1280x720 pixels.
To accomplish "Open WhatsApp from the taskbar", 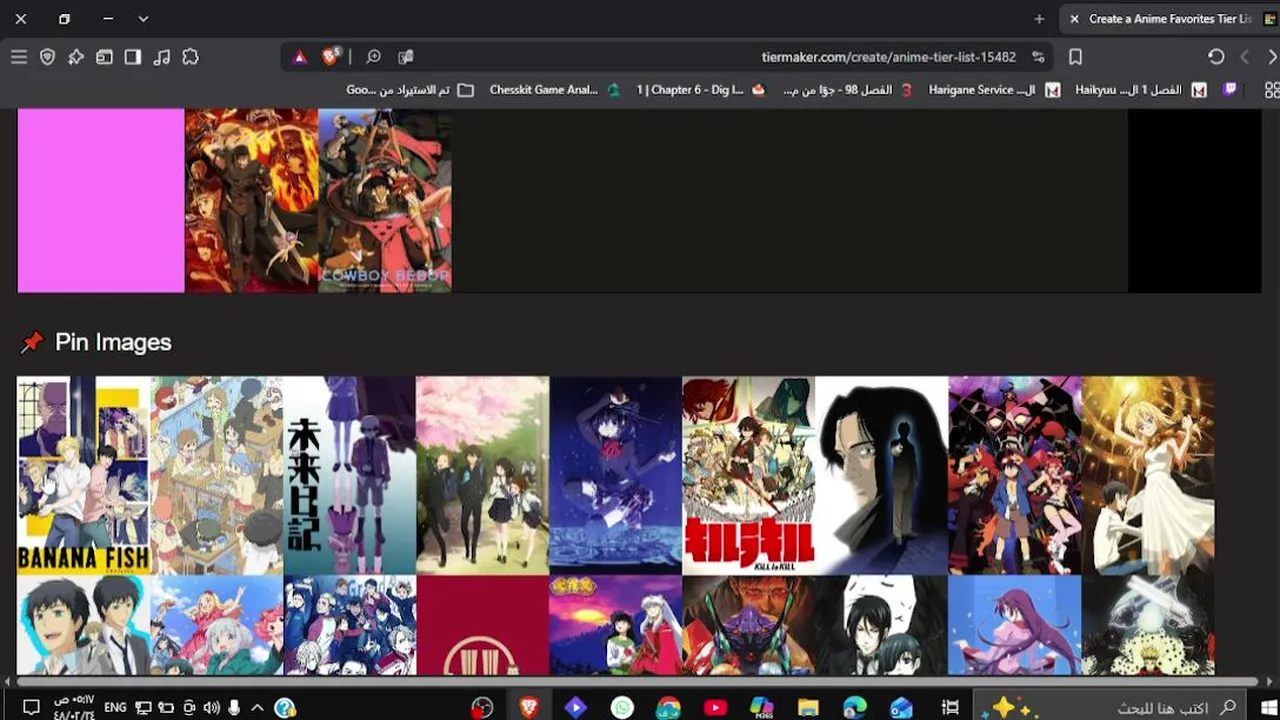I will coord(622,708).
